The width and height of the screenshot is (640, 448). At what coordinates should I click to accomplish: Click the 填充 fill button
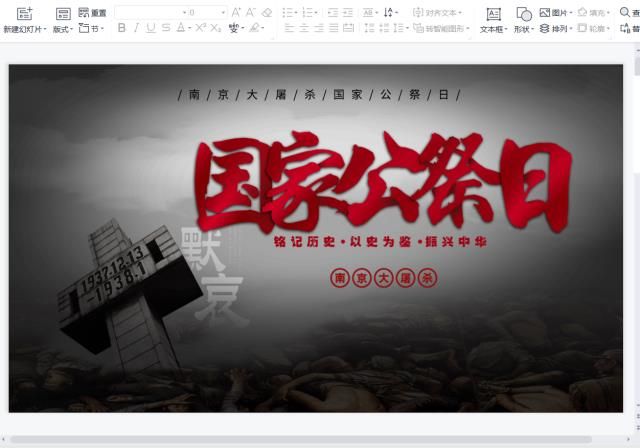point(594,13)
